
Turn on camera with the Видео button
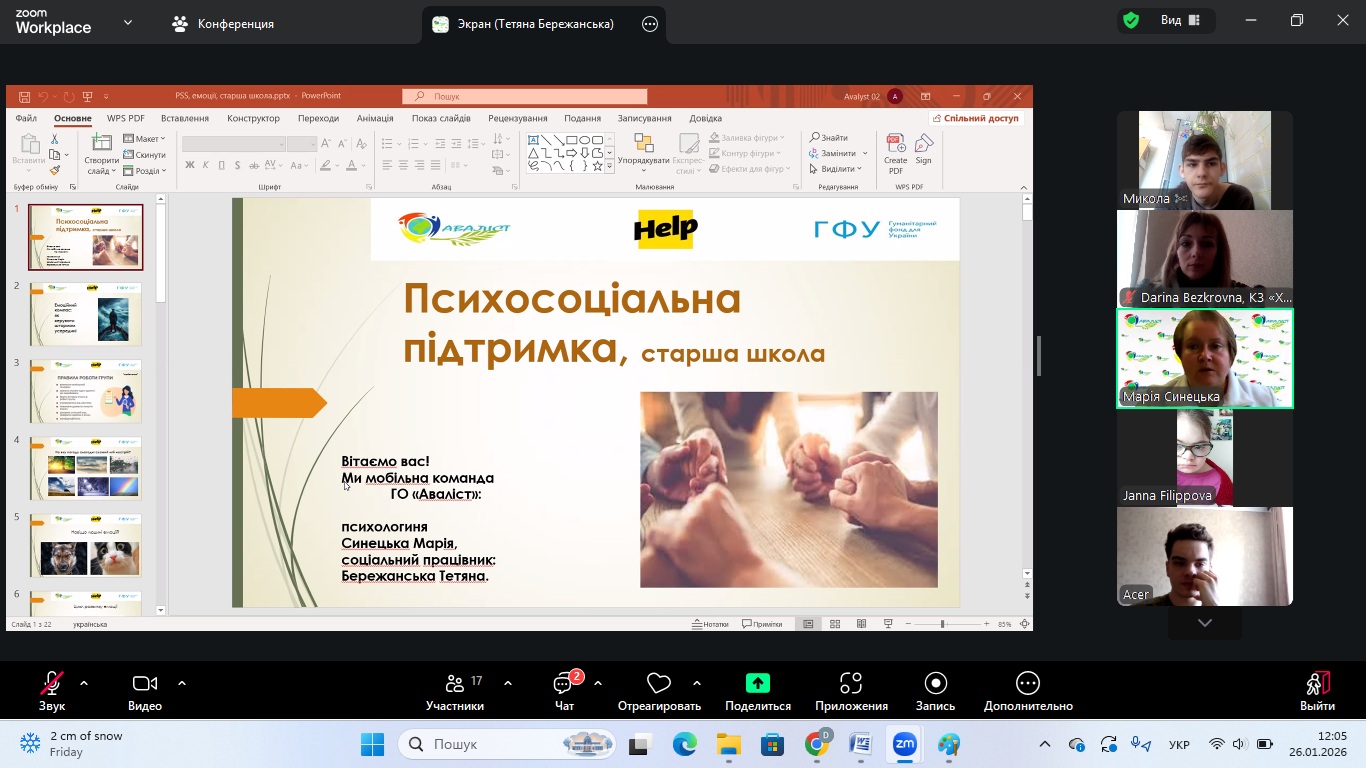[145, 684]
